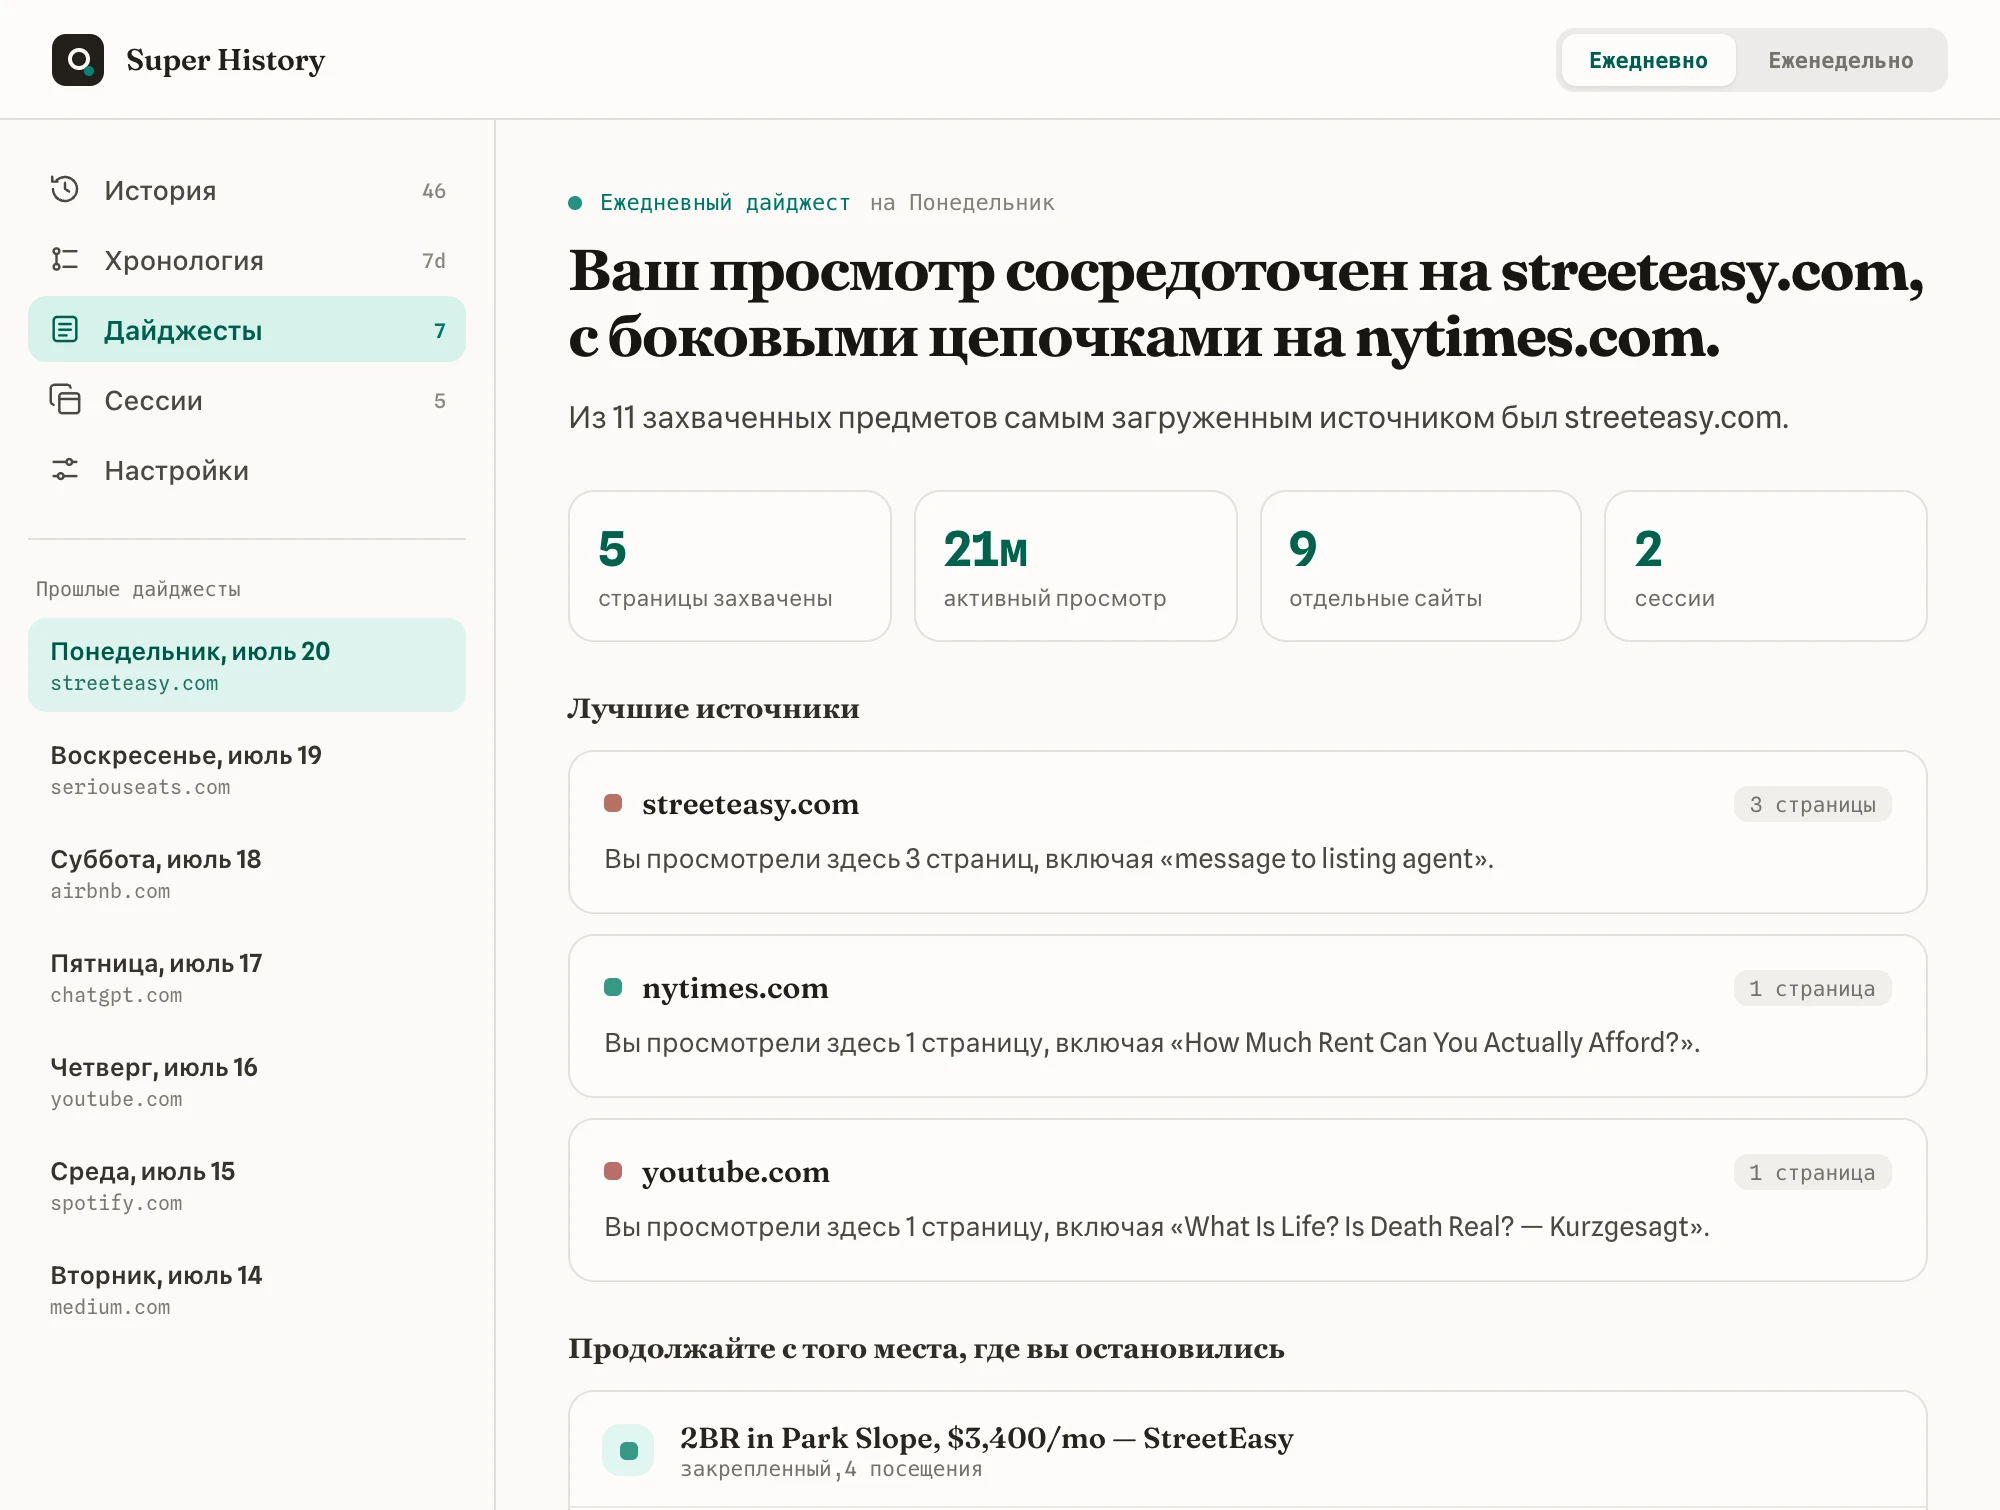Screen dimensions: 2000x1510
Task: Click the Super History logo icon
Action: tap(78, 60)
